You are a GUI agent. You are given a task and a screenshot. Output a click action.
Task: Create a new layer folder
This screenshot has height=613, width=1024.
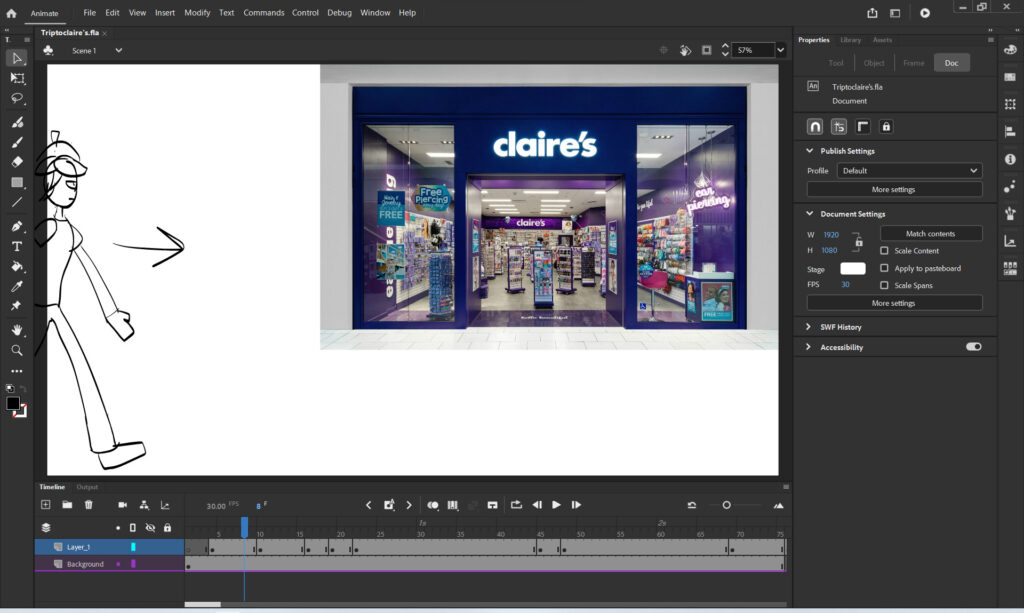coord(67,505)
